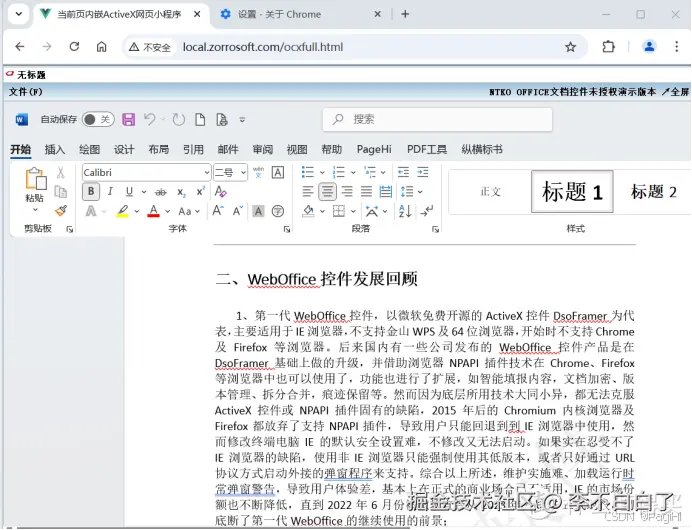
Task: Apply yellow text highlight color
Action: point(123,211)
